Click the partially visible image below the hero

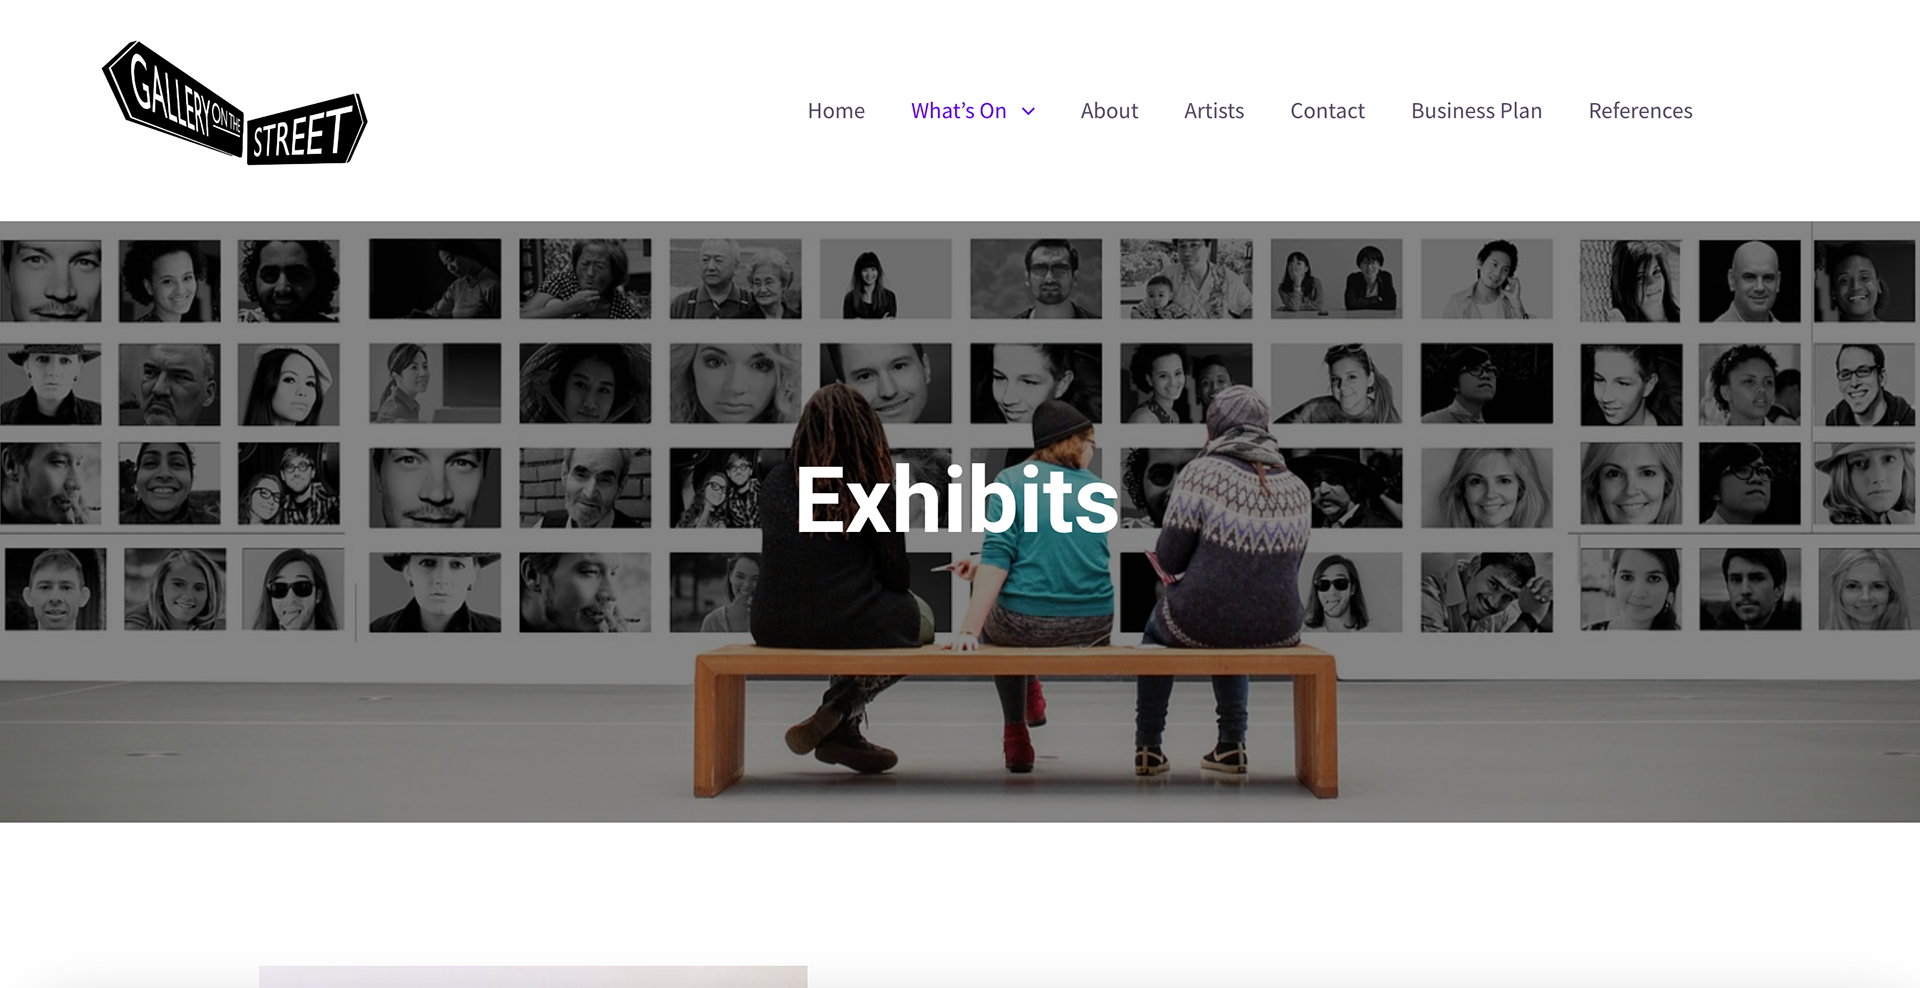[533, 977]
